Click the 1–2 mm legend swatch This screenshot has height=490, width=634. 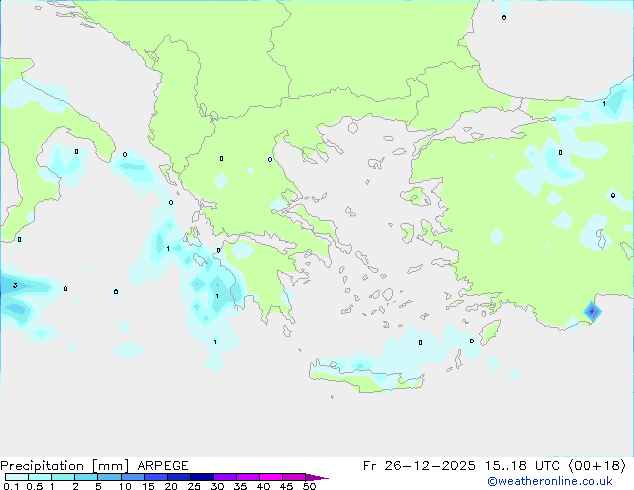[63, 477]
